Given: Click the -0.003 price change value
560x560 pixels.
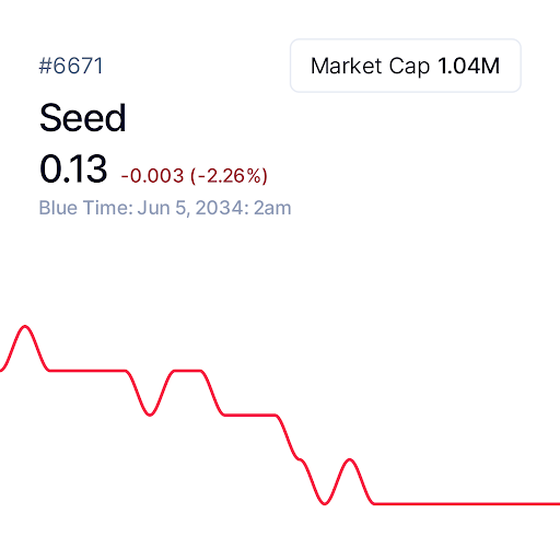Looking at the screenshot, I should pyautogui.click(x=152, y=176).
